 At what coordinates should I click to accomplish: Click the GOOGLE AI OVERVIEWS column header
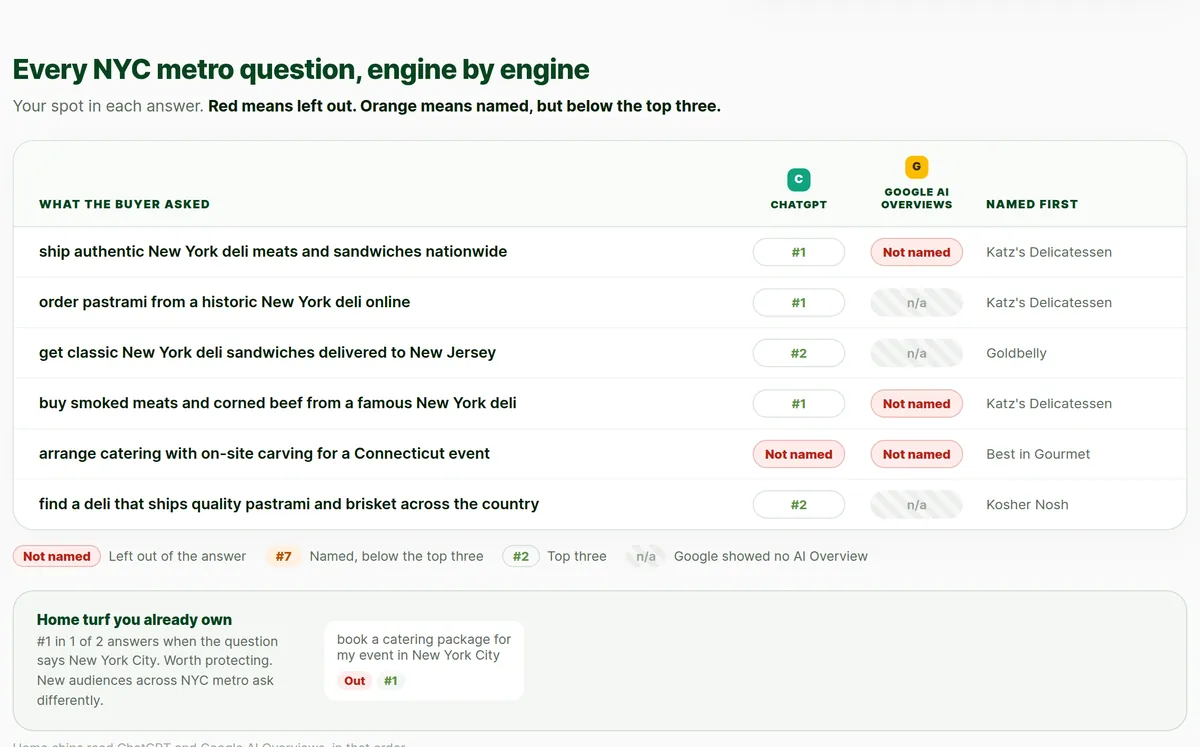coord(916,198)
